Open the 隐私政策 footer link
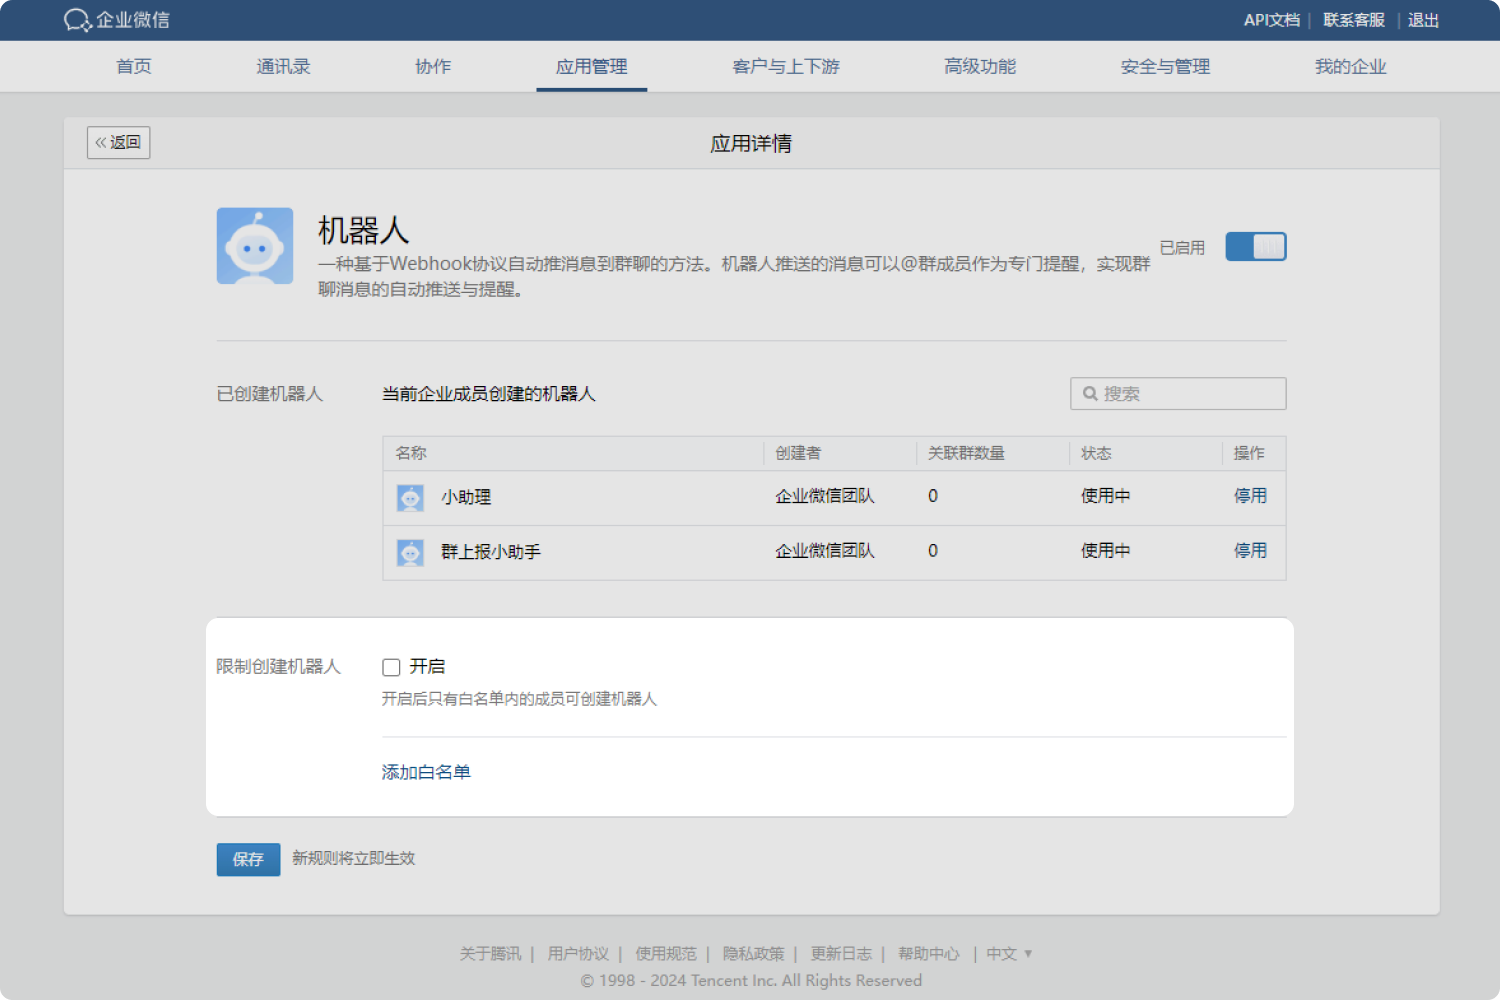 754,953
